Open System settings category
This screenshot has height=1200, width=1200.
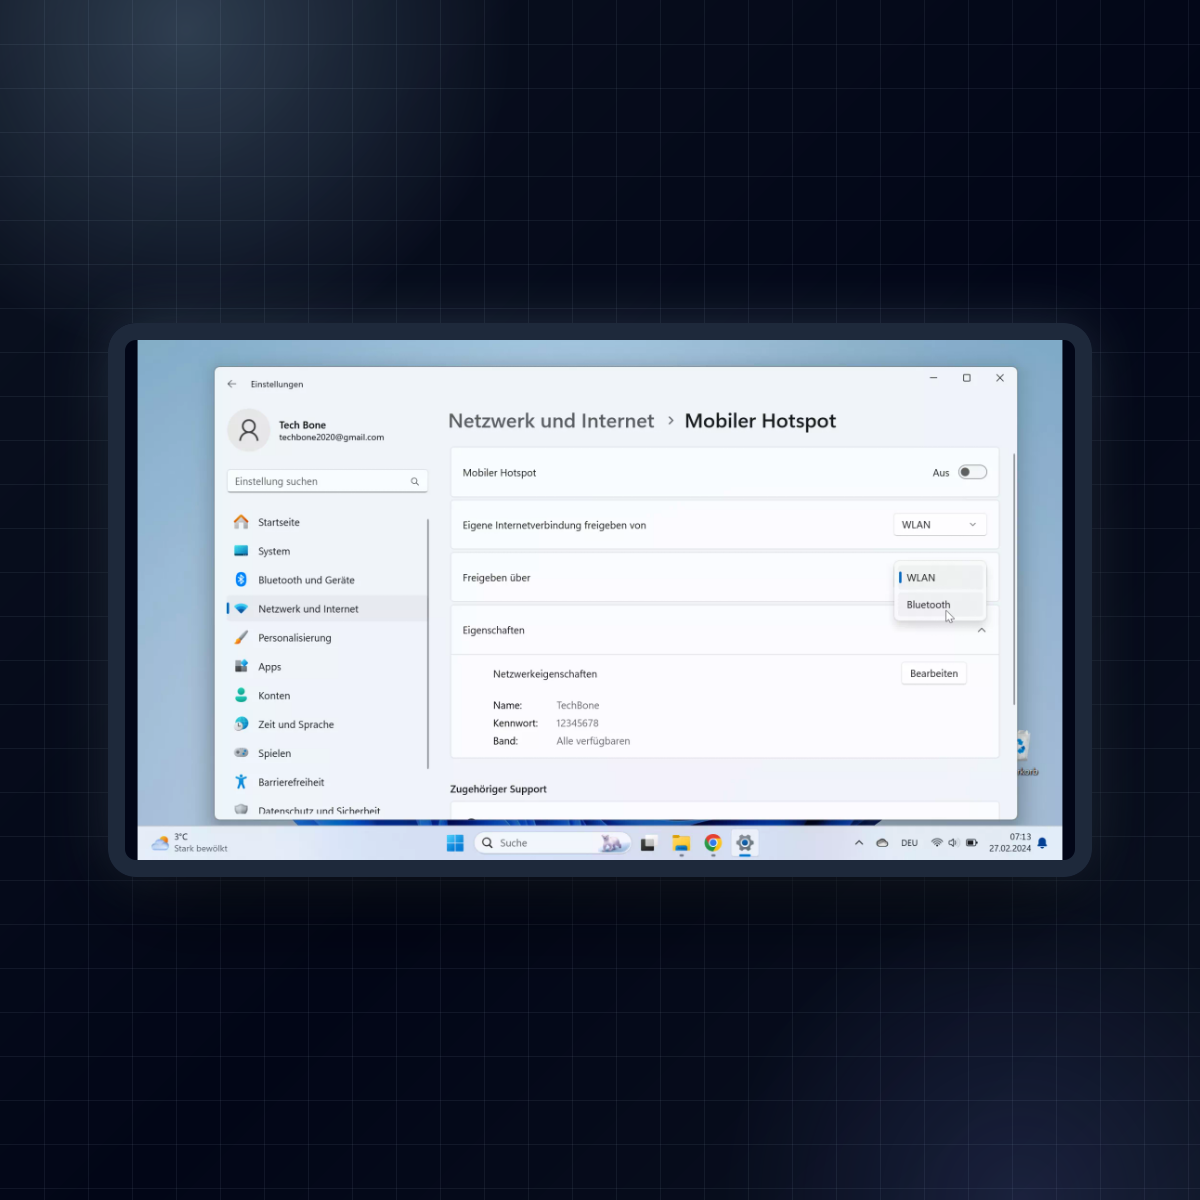(x=327, y=551)
